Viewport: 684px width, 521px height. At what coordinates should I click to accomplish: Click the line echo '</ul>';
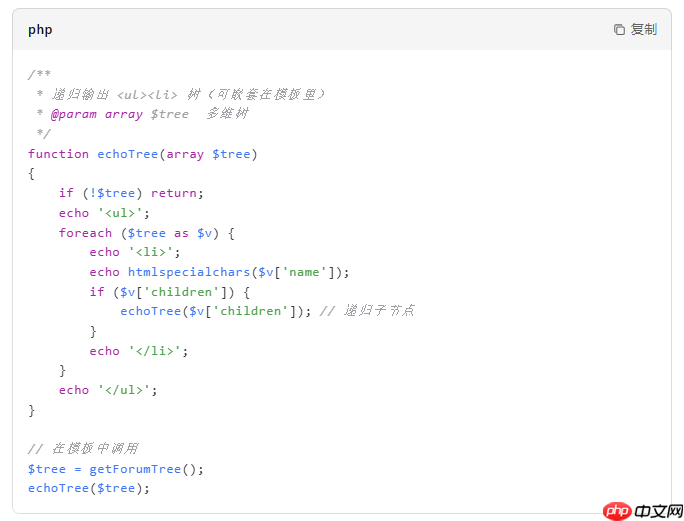tap(108, 390)
